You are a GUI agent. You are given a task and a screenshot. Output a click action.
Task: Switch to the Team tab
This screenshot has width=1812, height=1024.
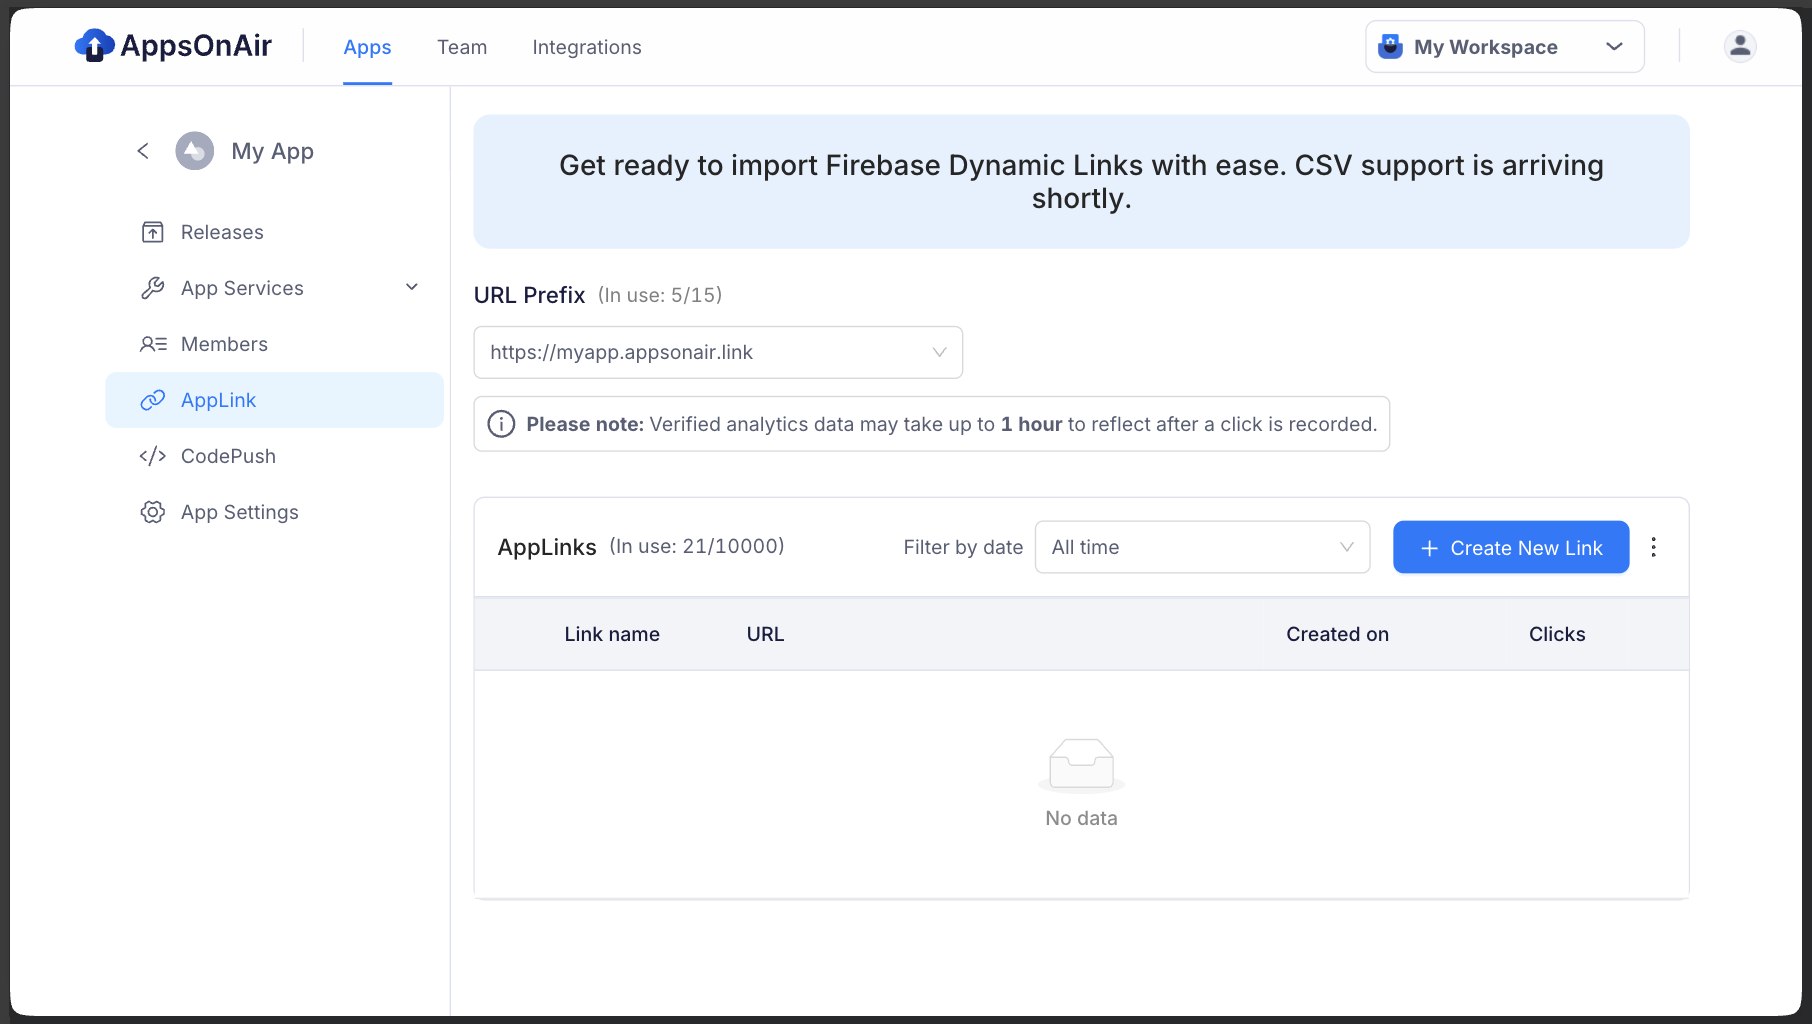[x=462, y=47]
